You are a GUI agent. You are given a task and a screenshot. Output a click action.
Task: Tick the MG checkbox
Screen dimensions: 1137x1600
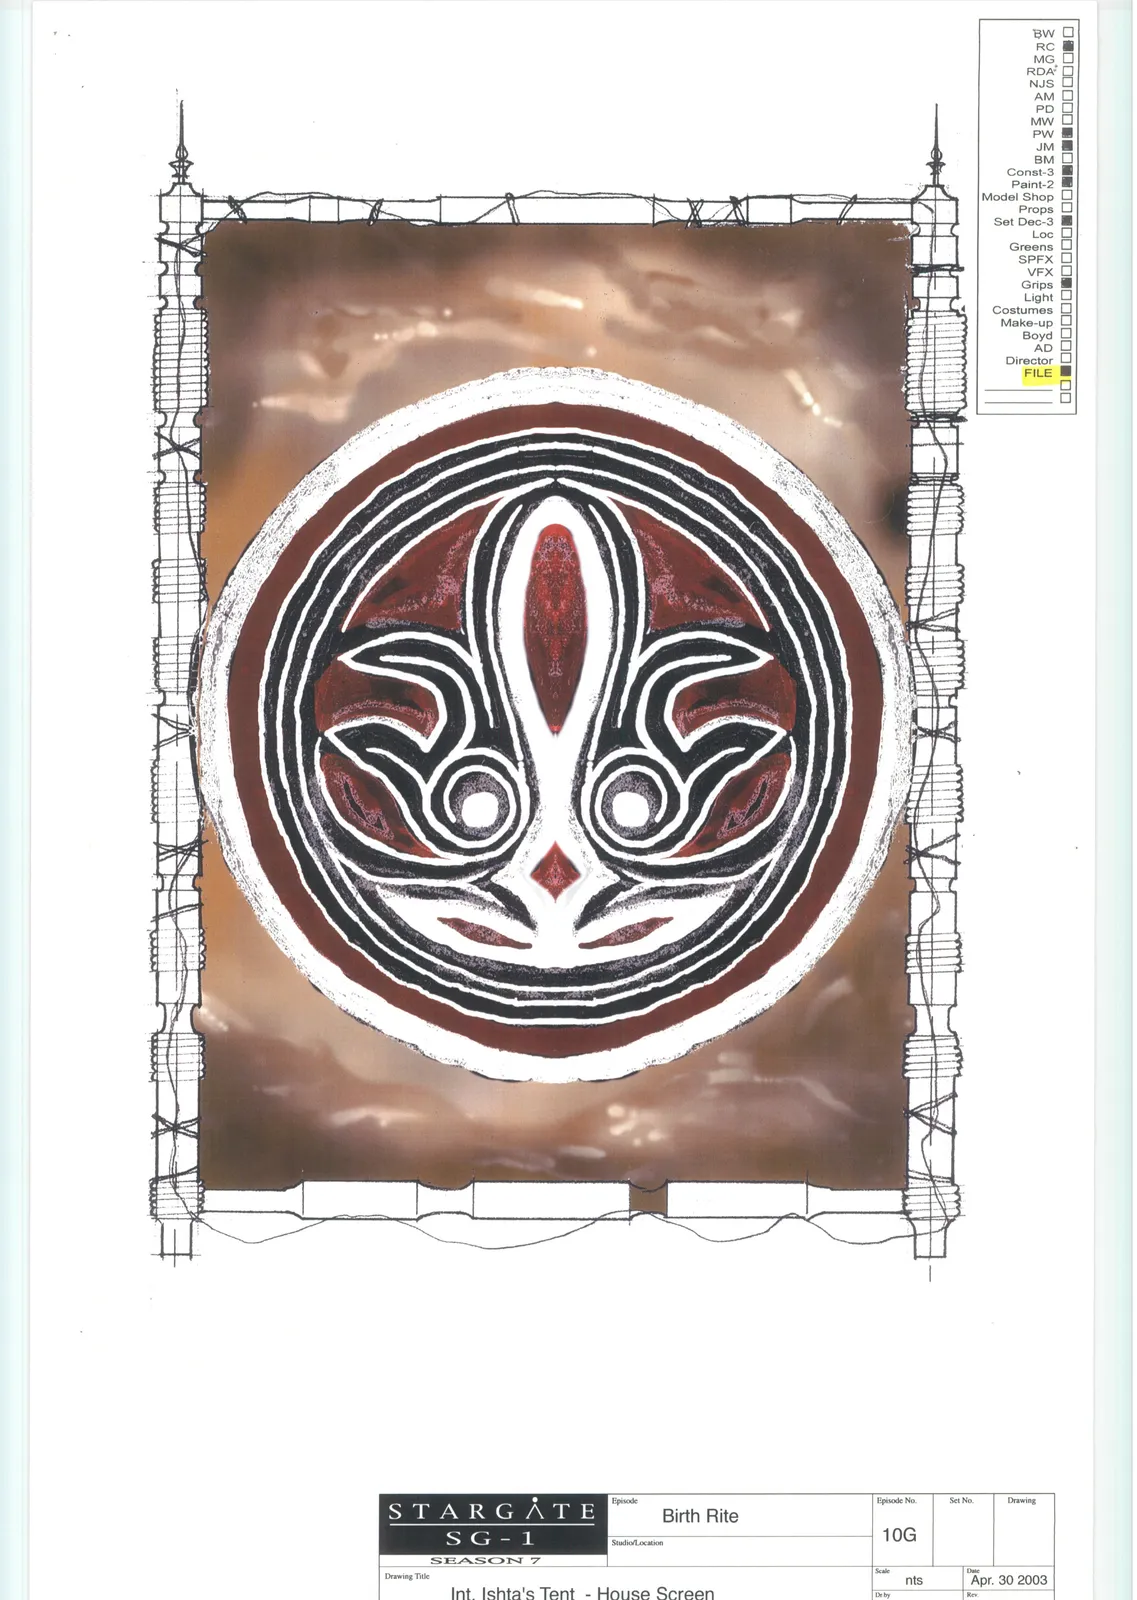pyautogui.click(x=1068, y=58)
